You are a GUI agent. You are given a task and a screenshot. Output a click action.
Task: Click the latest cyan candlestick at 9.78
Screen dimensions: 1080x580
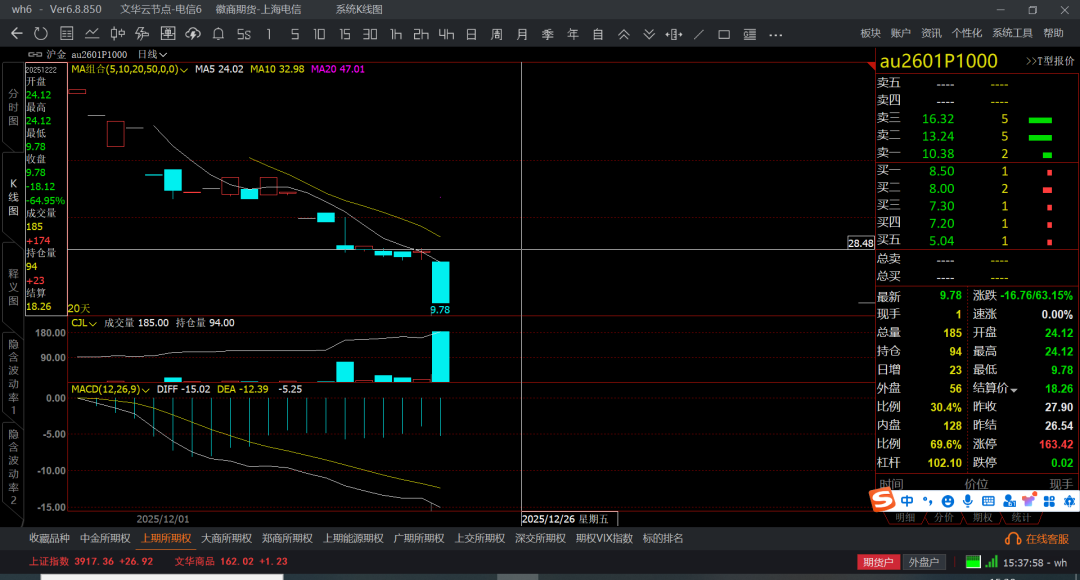click(441, 282)
